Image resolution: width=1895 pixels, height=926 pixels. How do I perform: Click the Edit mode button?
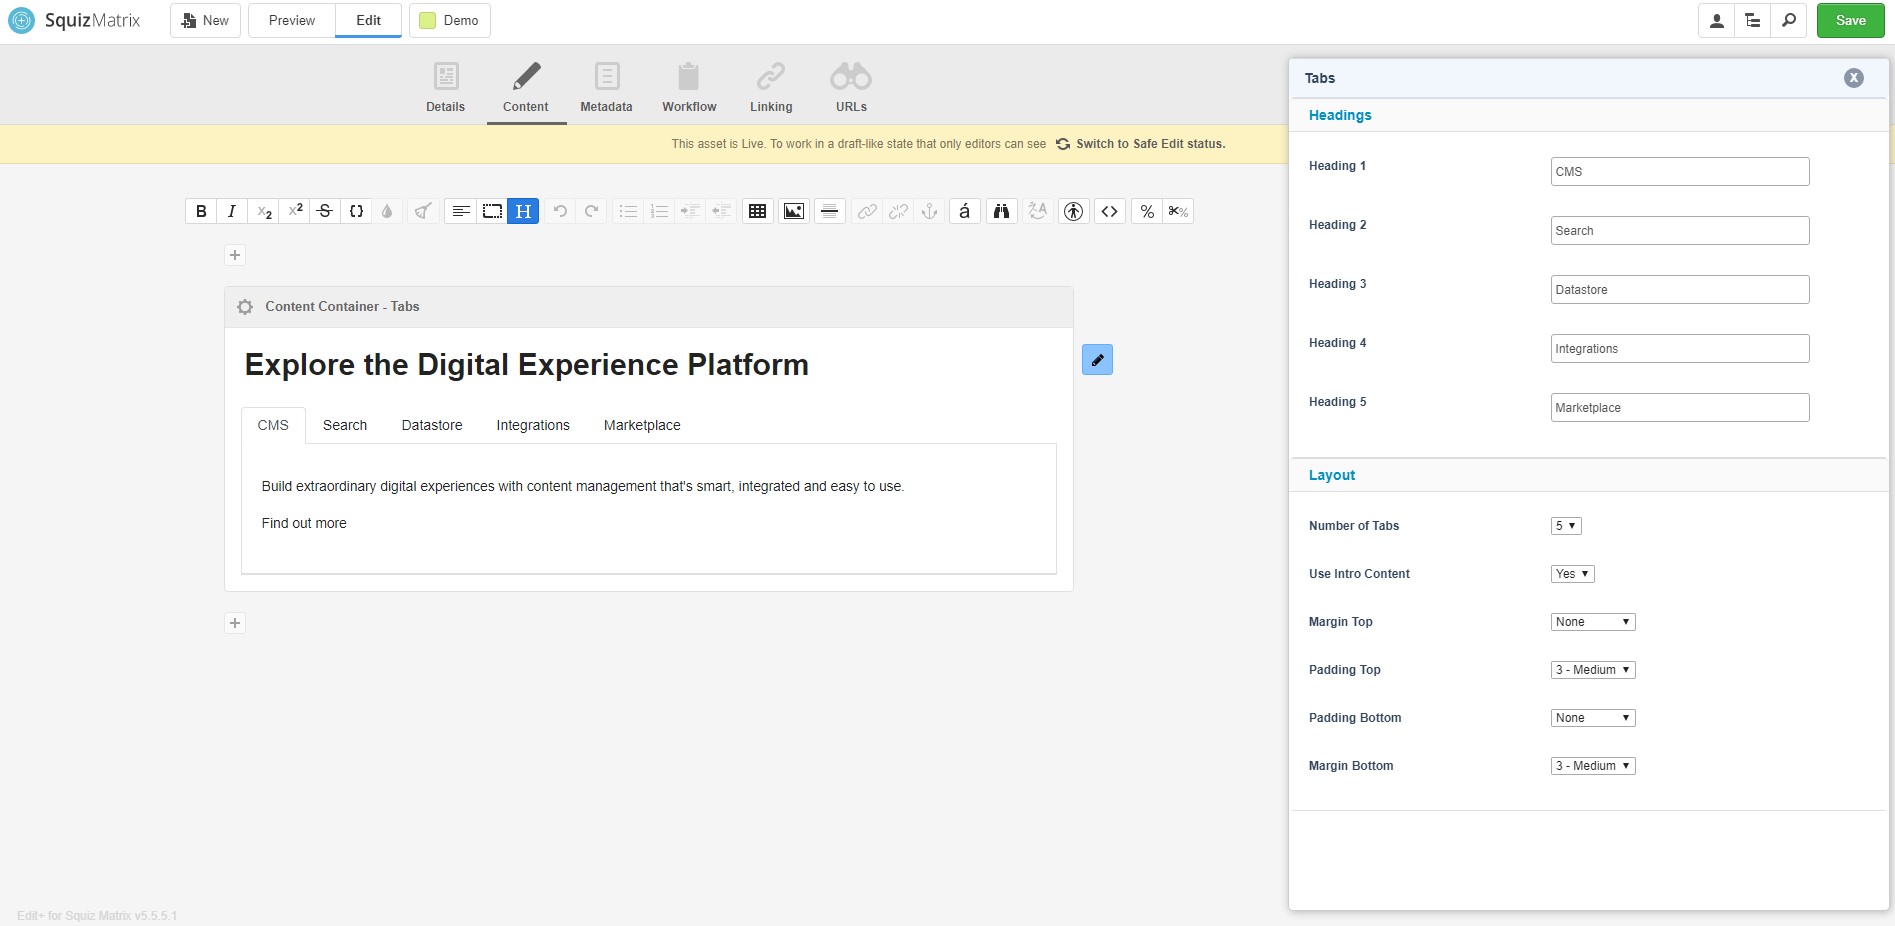point(368,20)
